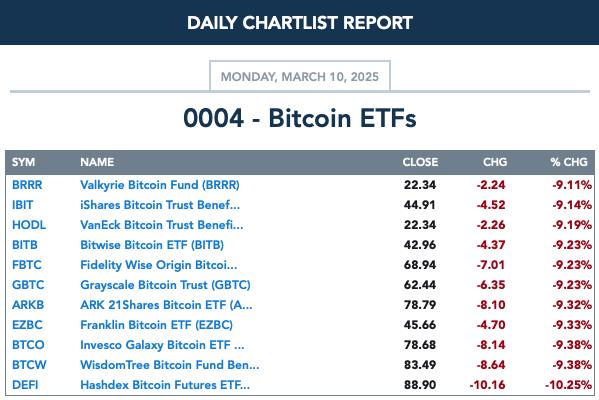Screen dimensions: 599x400
Task: Select ARK 21Shares Bitcoin ETF name
Action: [166, 305]
